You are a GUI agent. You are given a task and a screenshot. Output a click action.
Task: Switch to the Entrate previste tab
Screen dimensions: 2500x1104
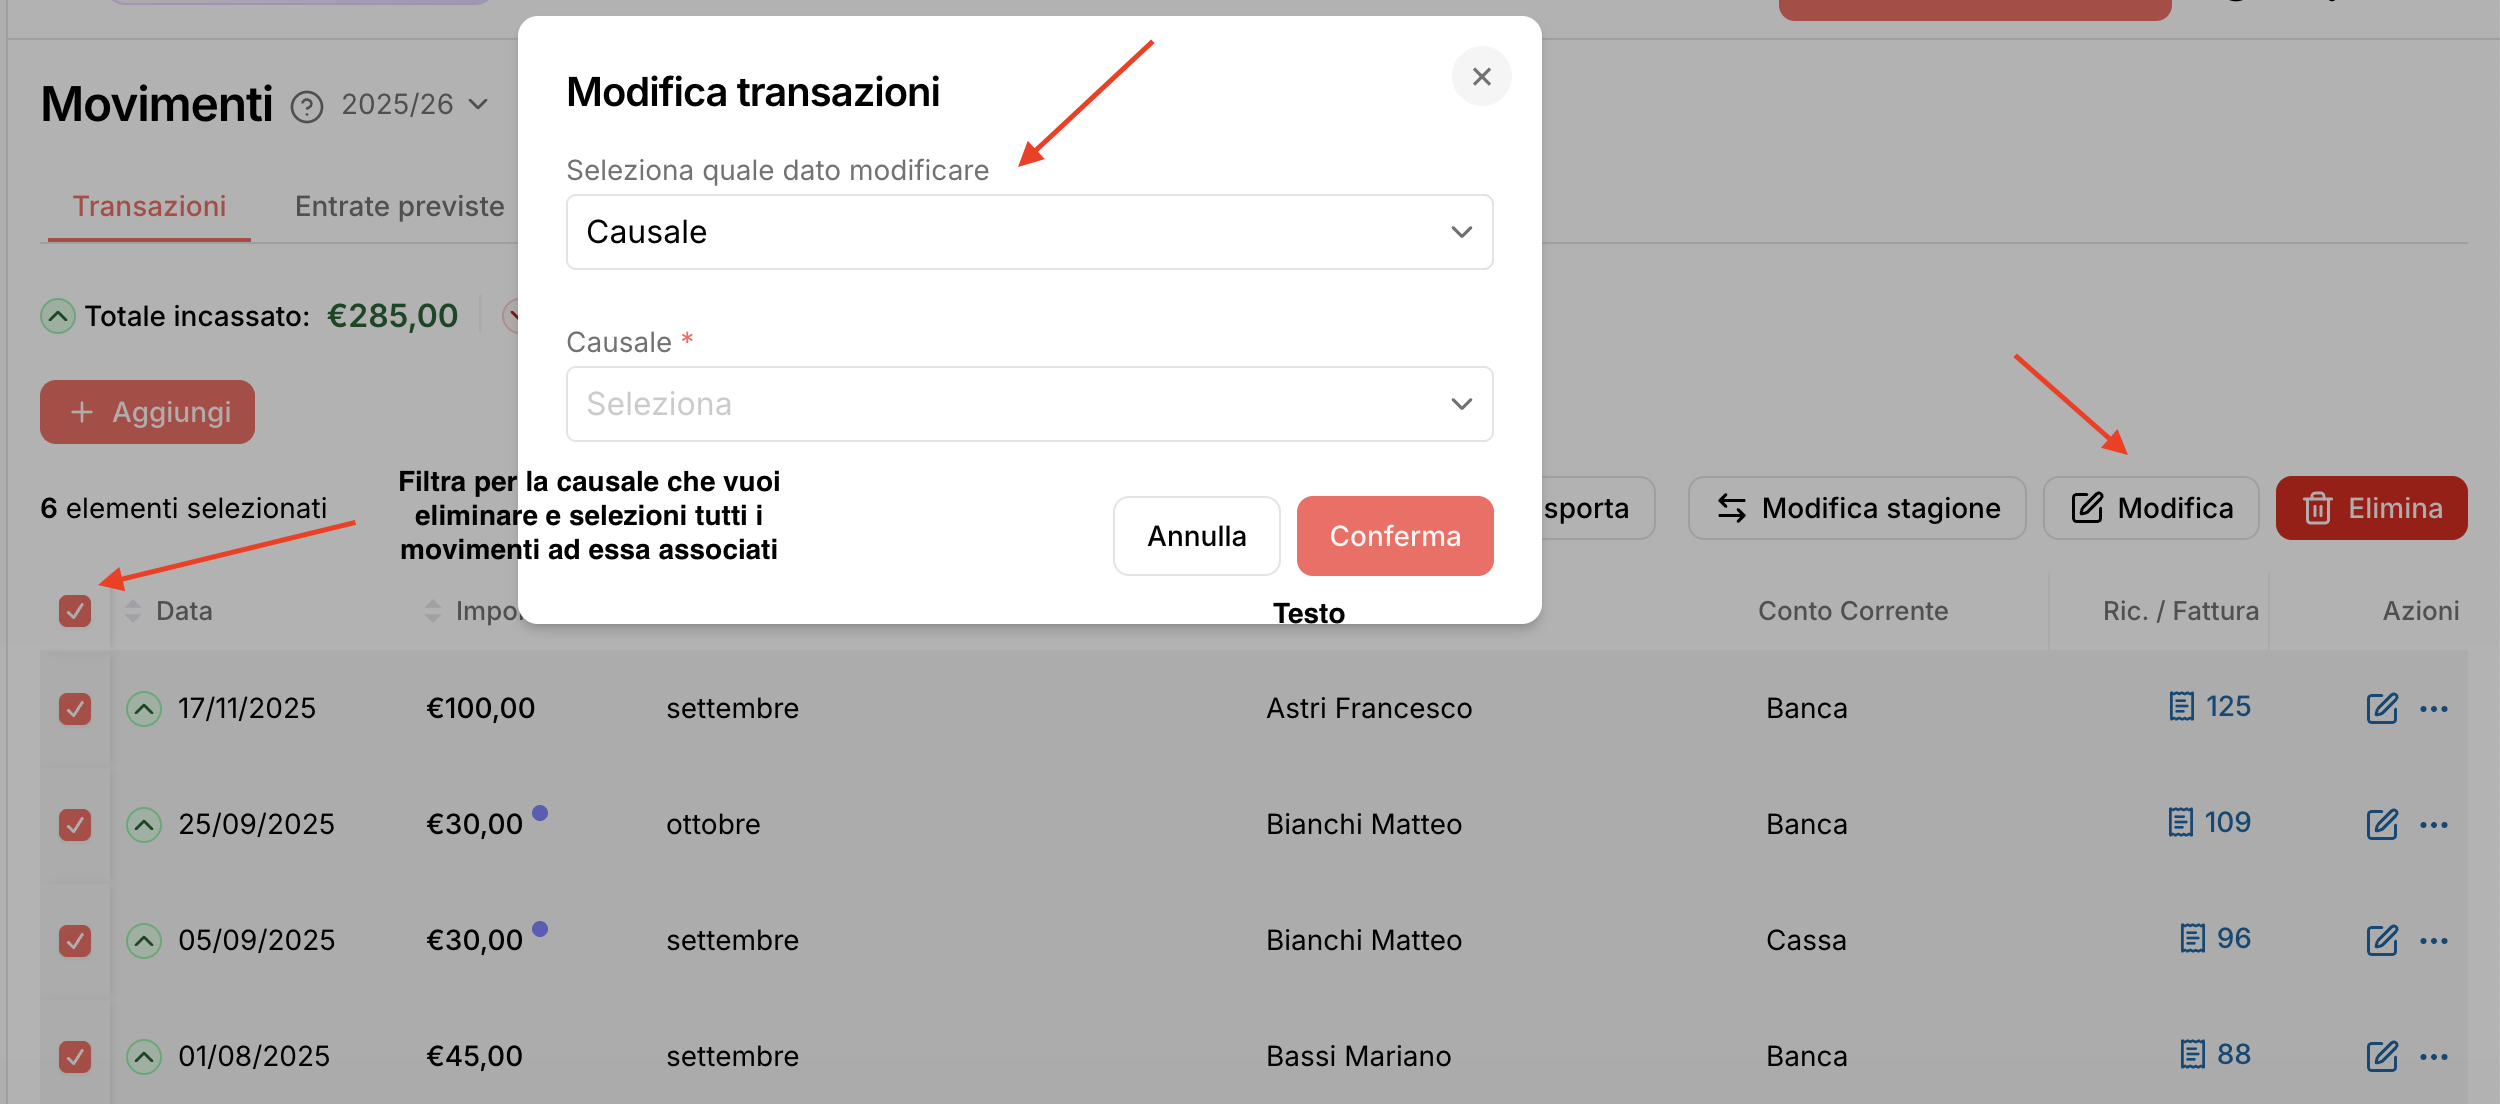click(399, 206)
